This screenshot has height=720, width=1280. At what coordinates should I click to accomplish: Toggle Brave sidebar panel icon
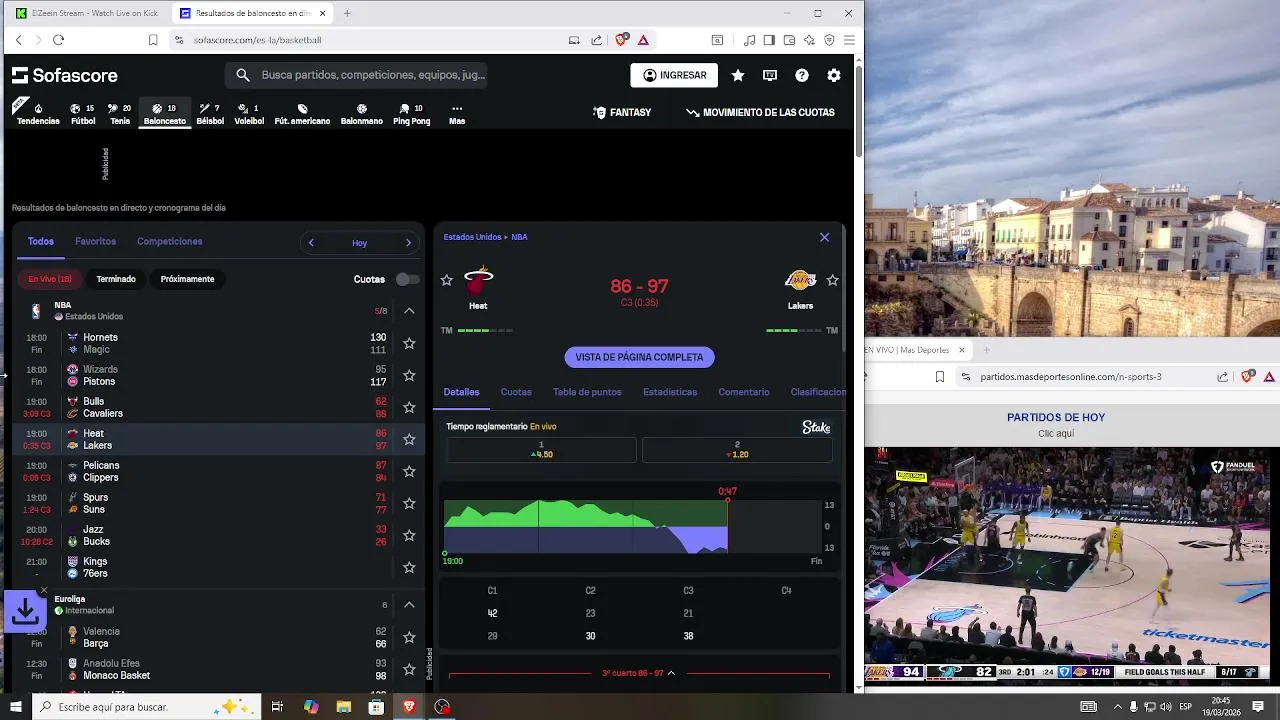tap(769, 40)
